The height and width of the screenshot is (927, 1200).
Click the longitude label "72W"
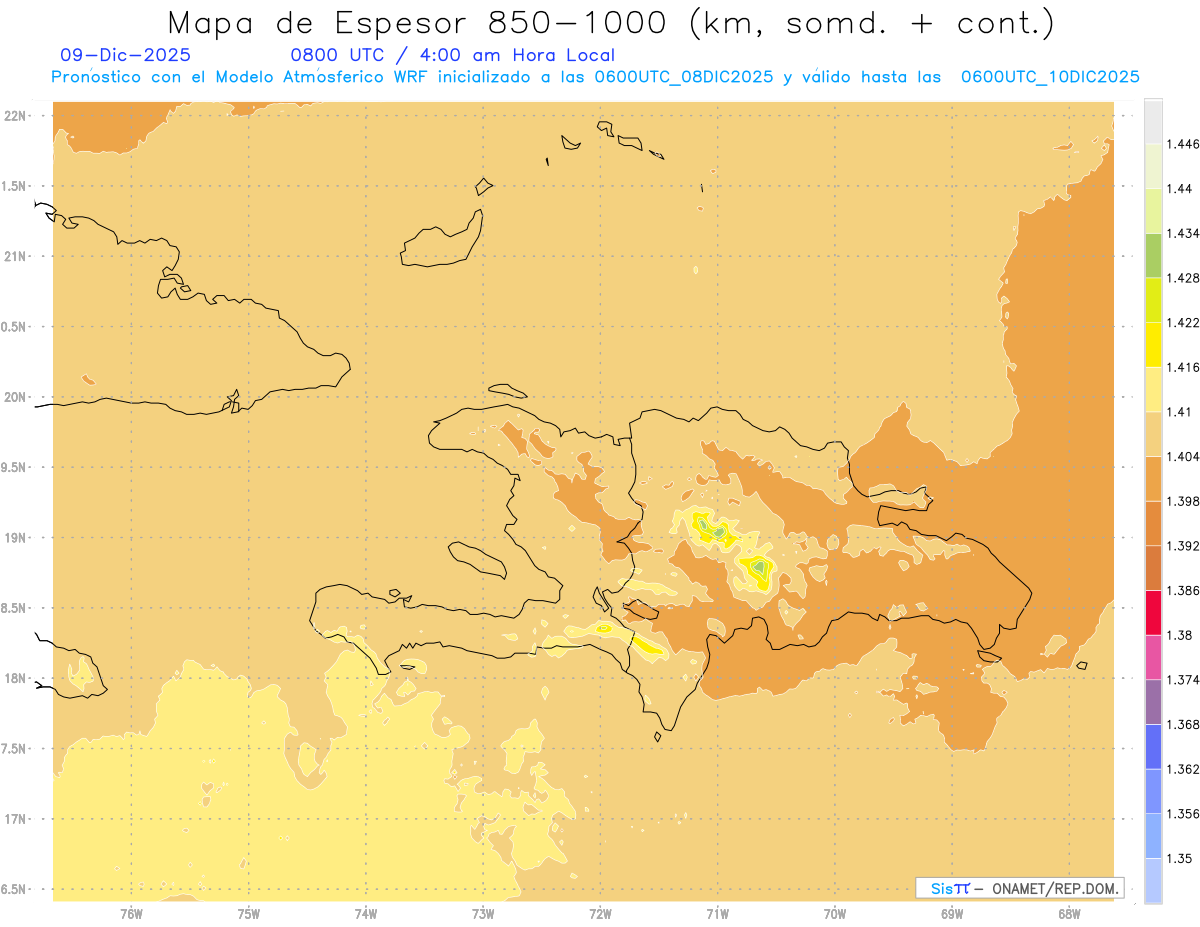(600, 913)
